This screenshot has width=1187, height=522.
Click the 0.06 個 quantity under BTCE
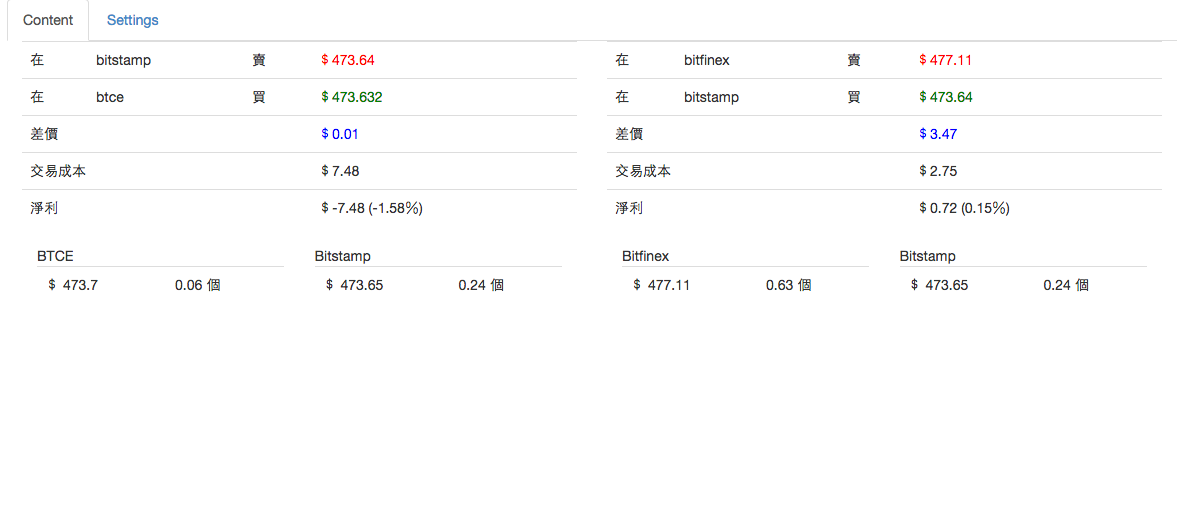(197, 285)
